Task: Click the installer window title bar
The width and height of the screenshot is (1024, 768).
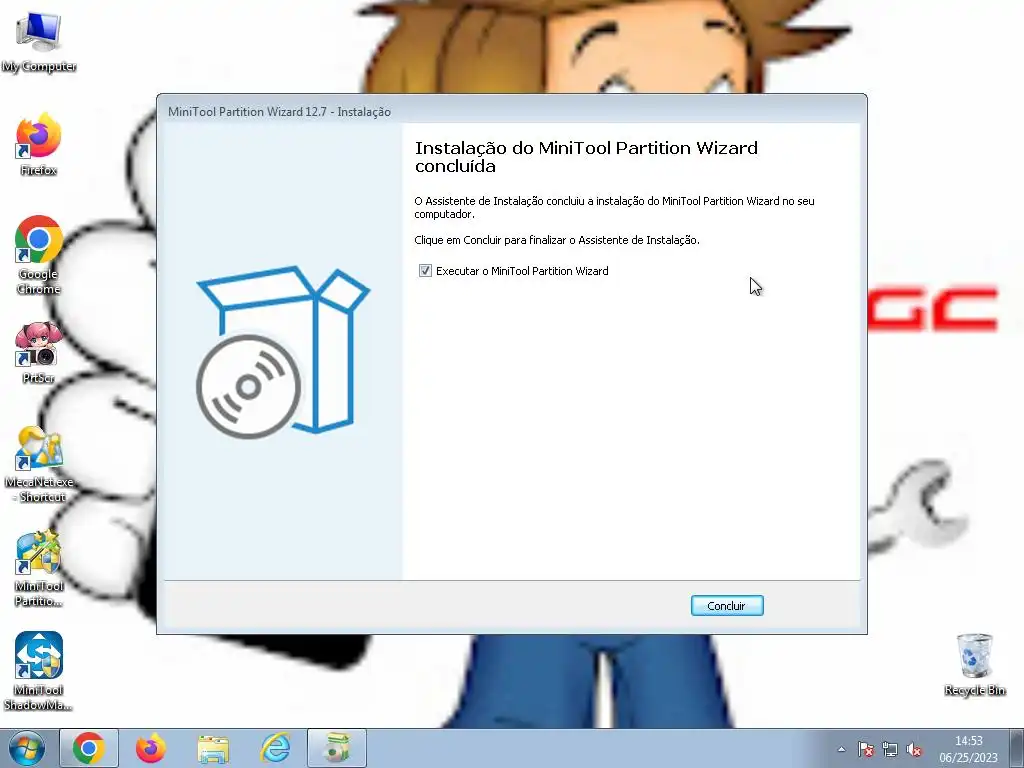Action: pos(512,112)
